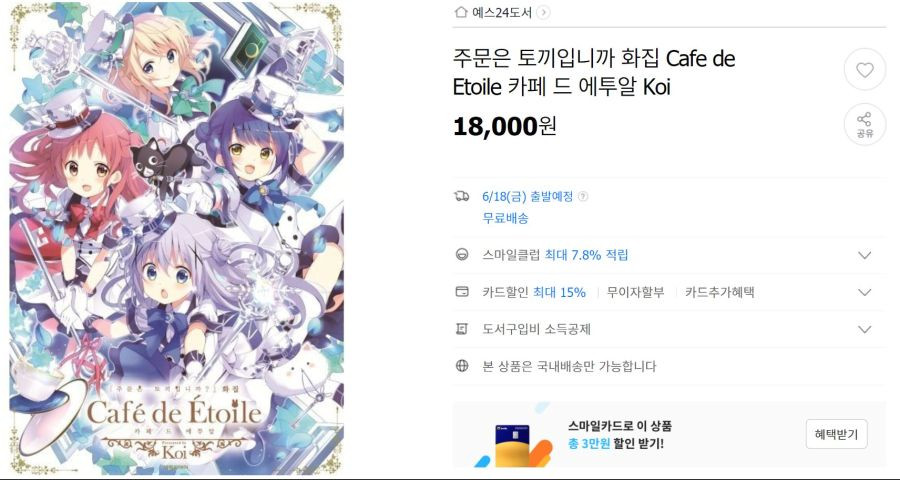The height and width of the screenshot is (480, 900).
Task: Open the share (공유) options
Action: tap(864, 125)
